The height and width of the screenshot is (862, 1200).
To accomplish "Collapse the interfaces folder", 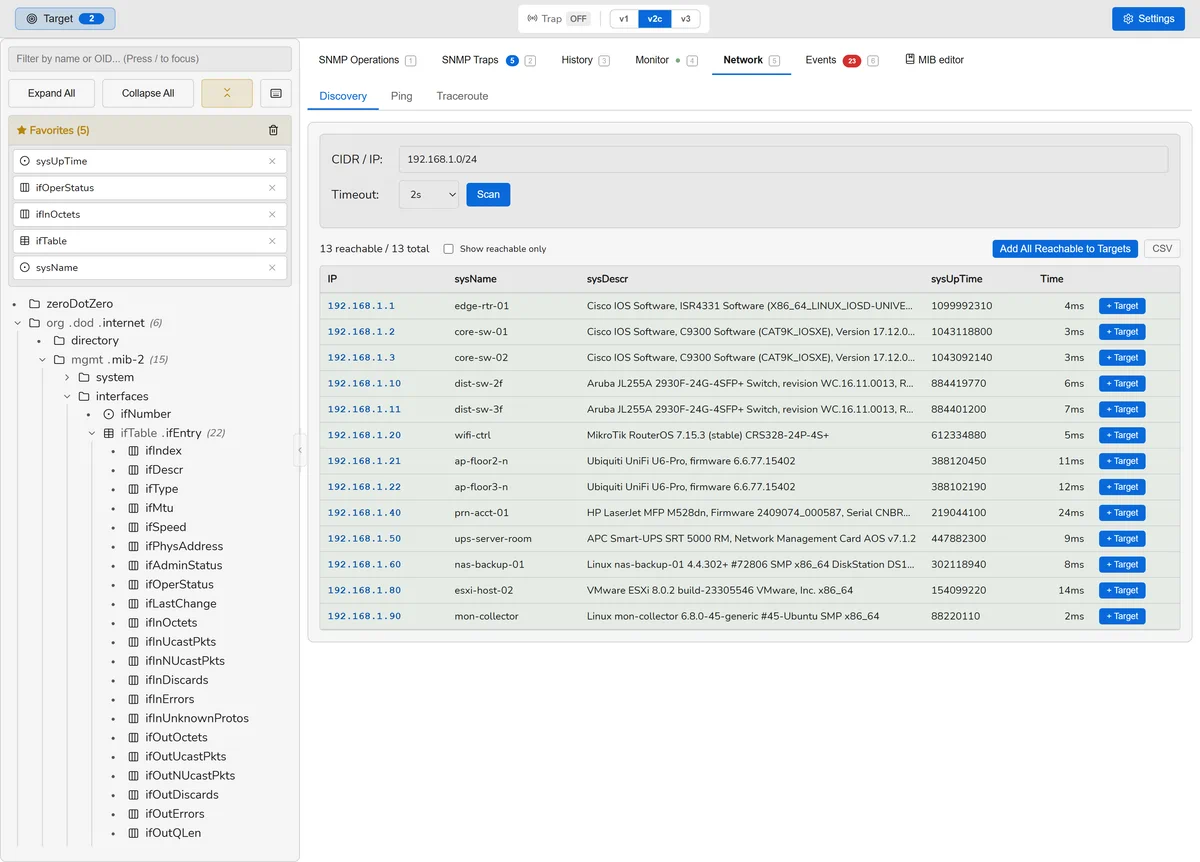I will [67, 397].
